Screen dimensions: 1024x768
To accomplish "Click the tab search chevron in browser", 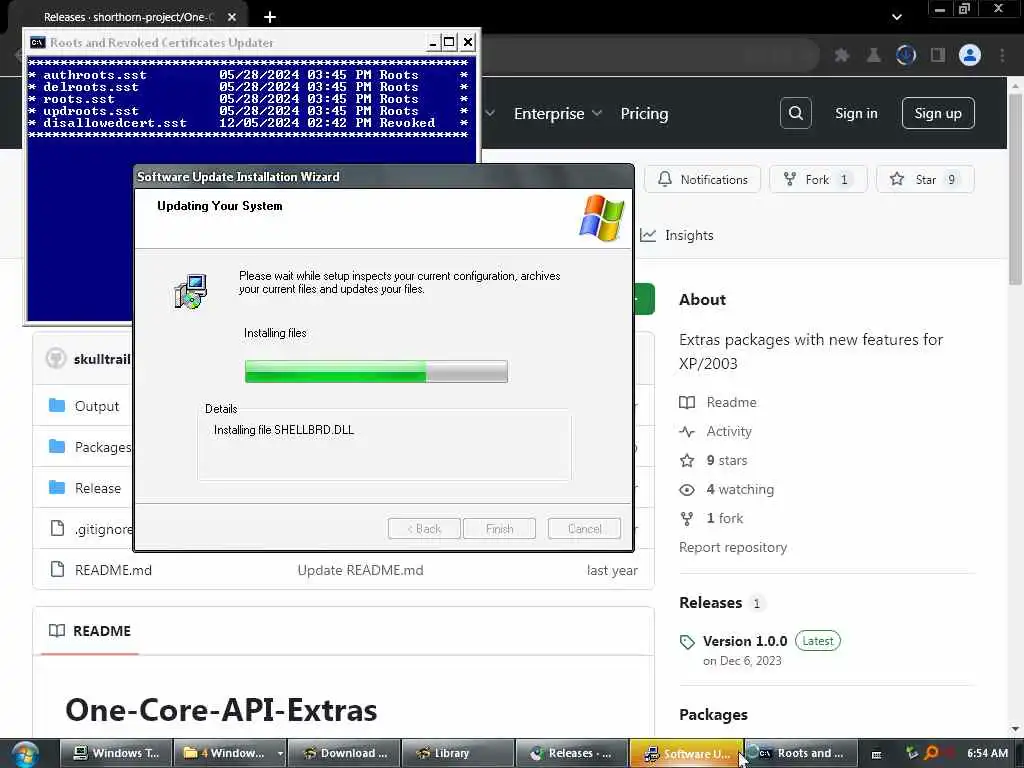I will (x=897, y=17).
